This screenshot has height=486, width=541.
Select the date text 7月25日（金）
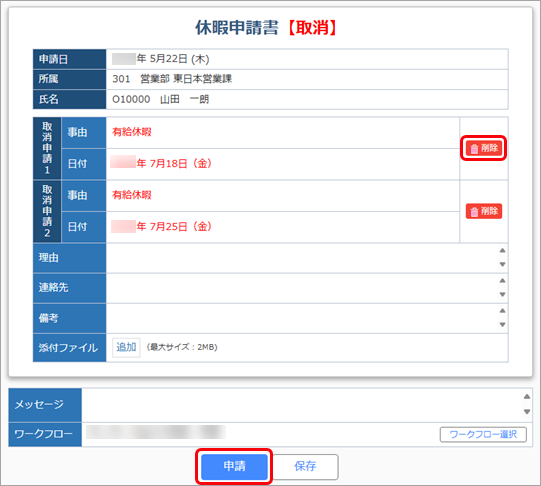(181, 227)
